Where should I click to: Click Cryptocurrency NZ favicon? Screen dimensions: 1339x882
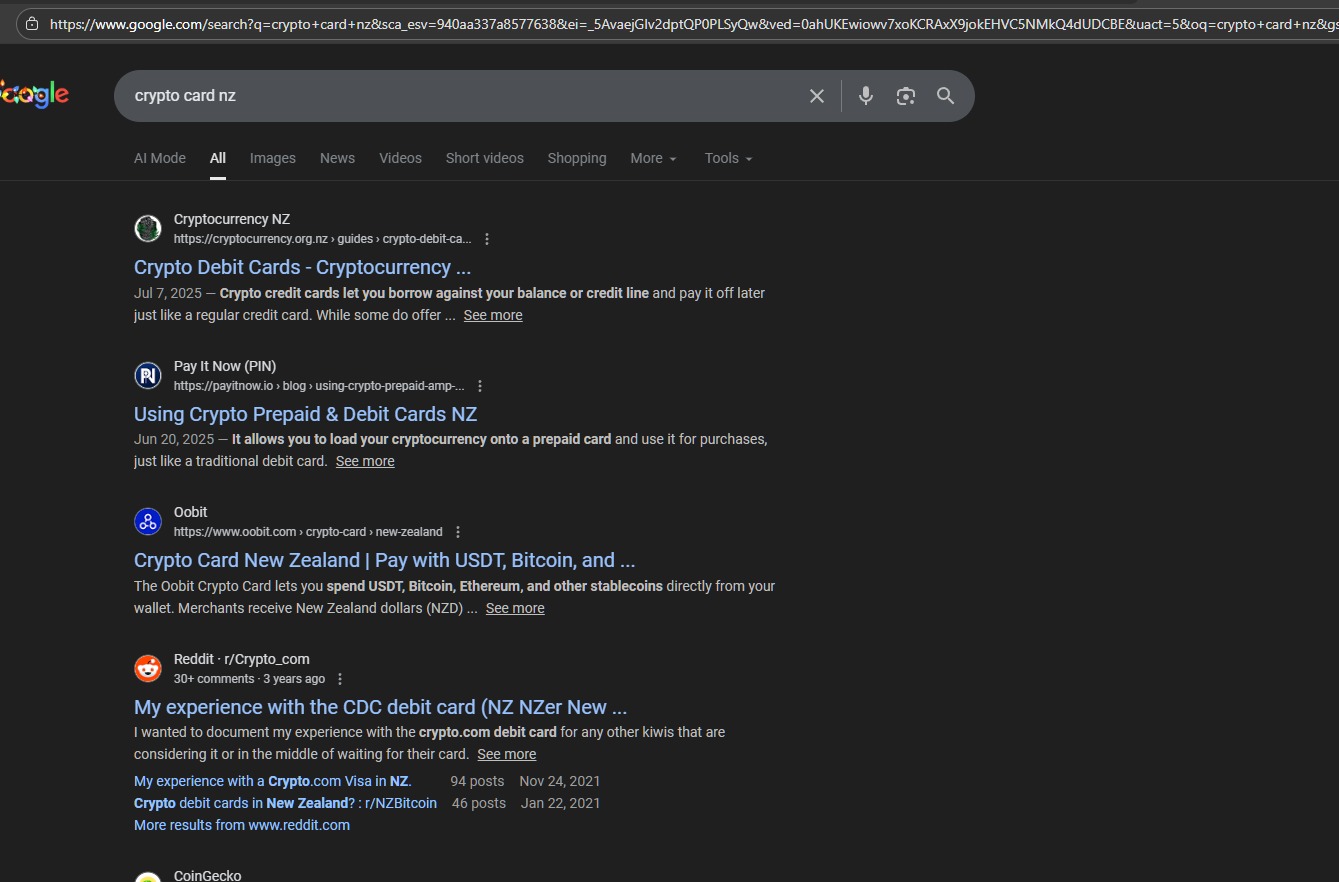[148, 228]
